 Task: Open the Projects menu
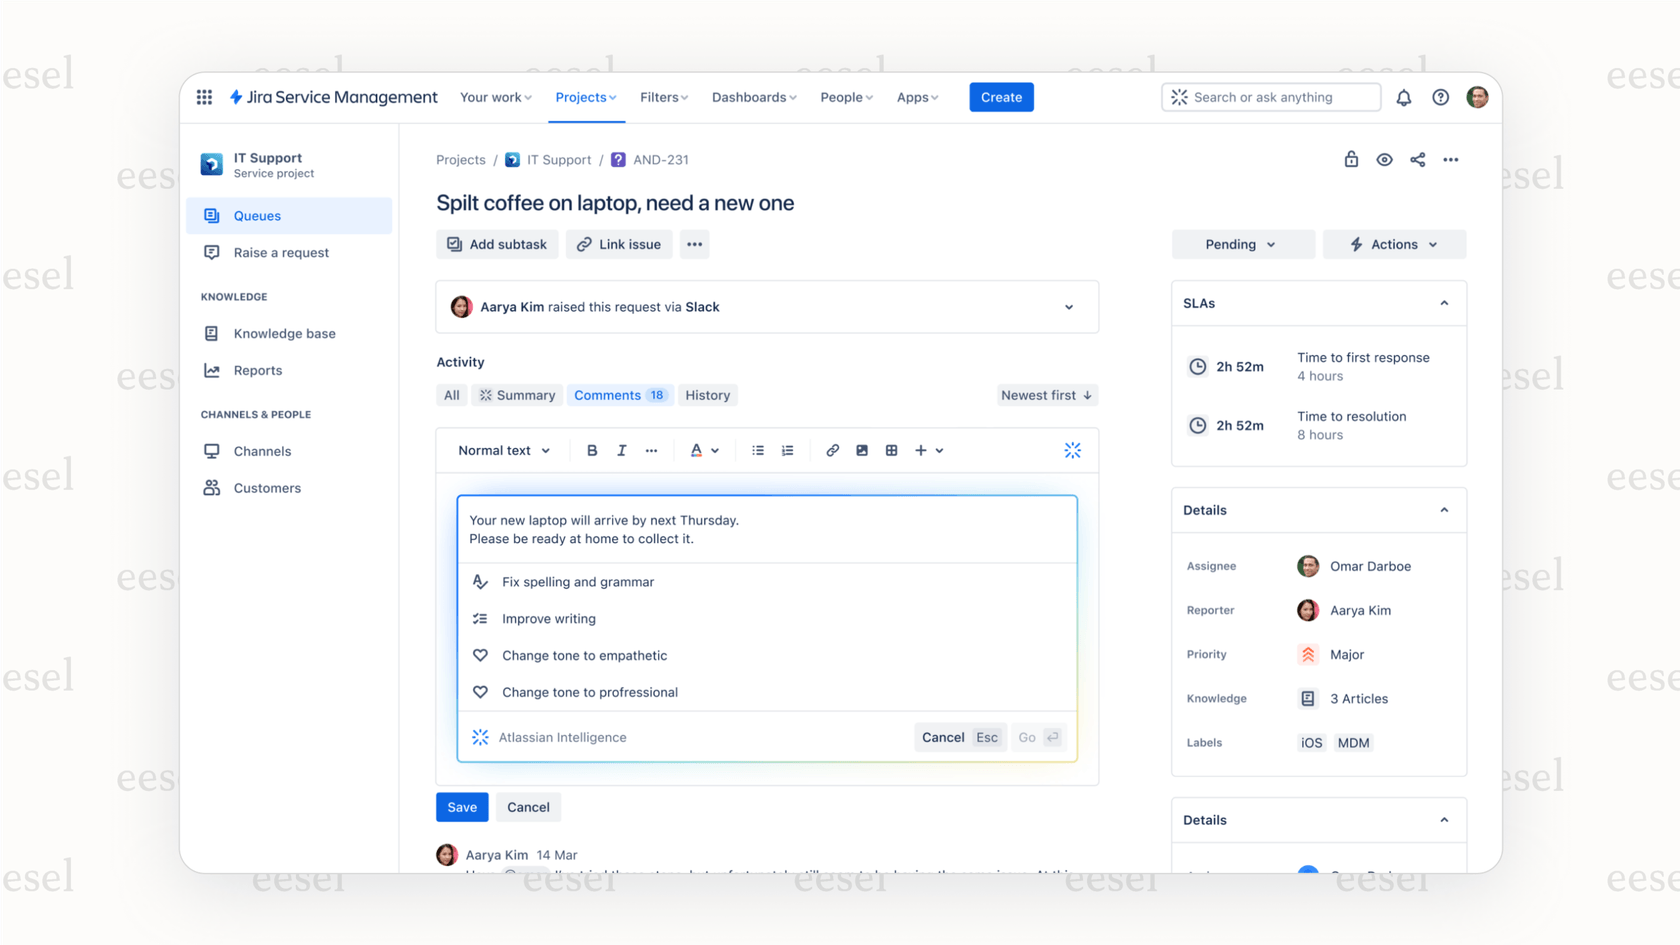pyautogui.click(x=585, y=97)
